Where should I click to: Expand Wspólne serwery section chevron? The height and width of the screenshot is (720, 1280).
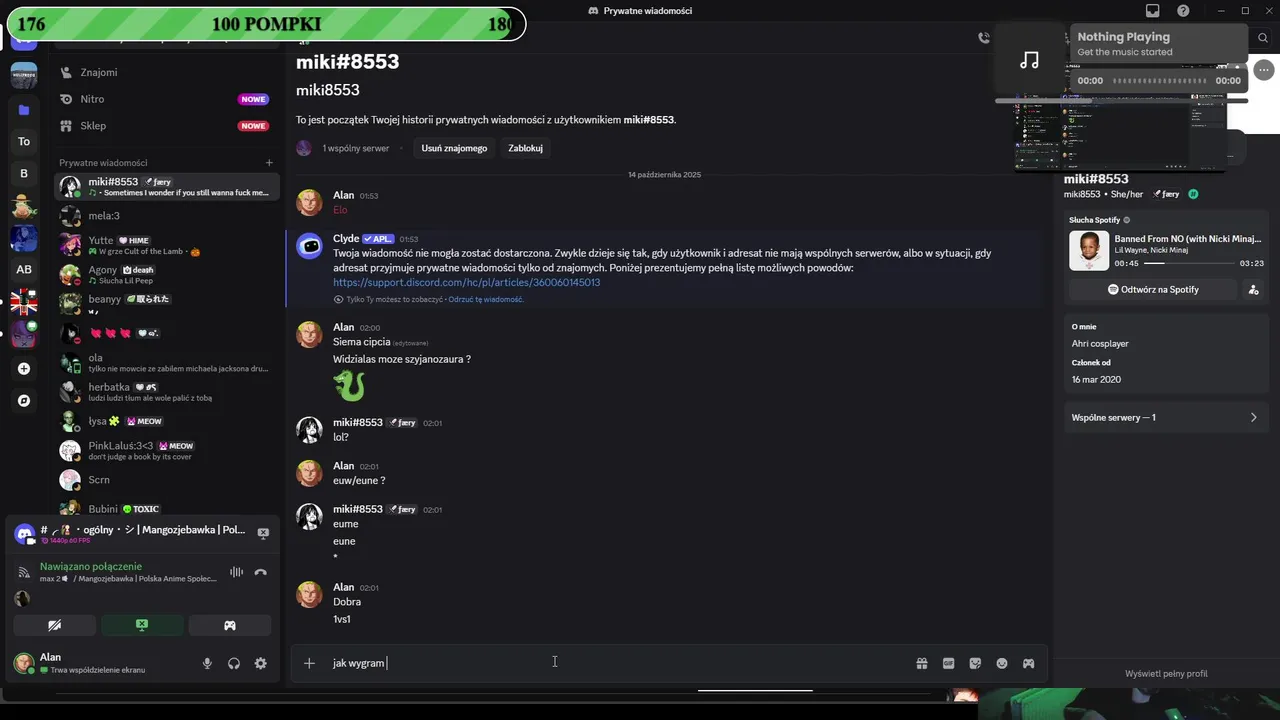[x=1253, y=417]
